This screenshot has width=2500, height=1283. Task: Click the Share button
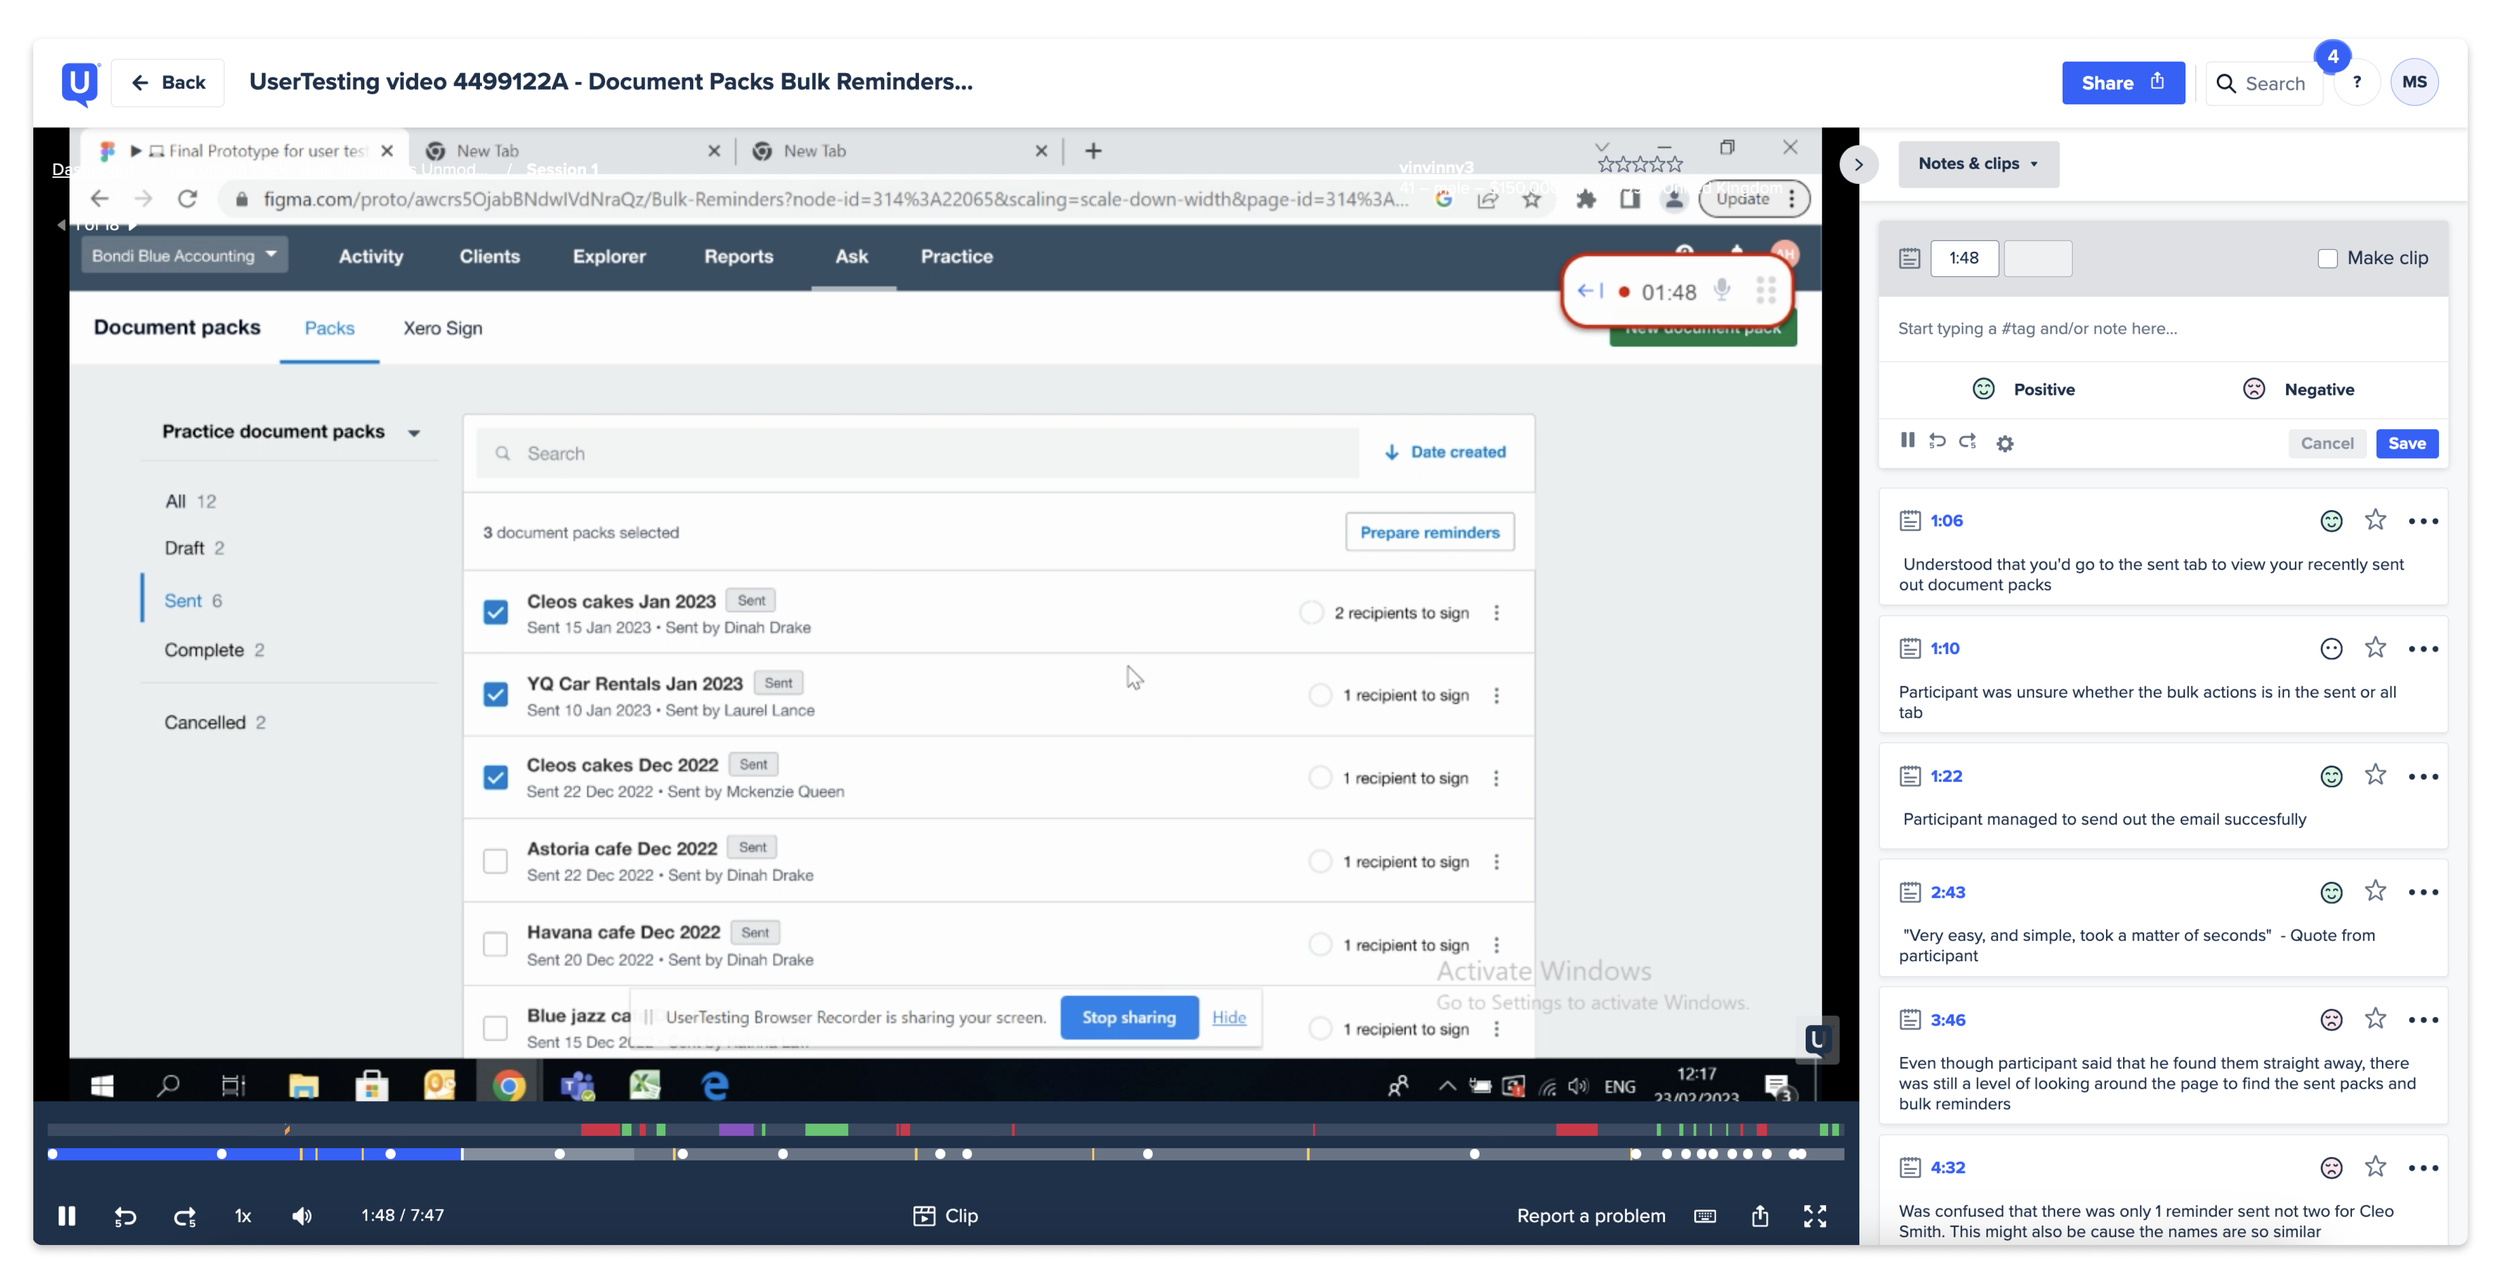(2122, 83)
